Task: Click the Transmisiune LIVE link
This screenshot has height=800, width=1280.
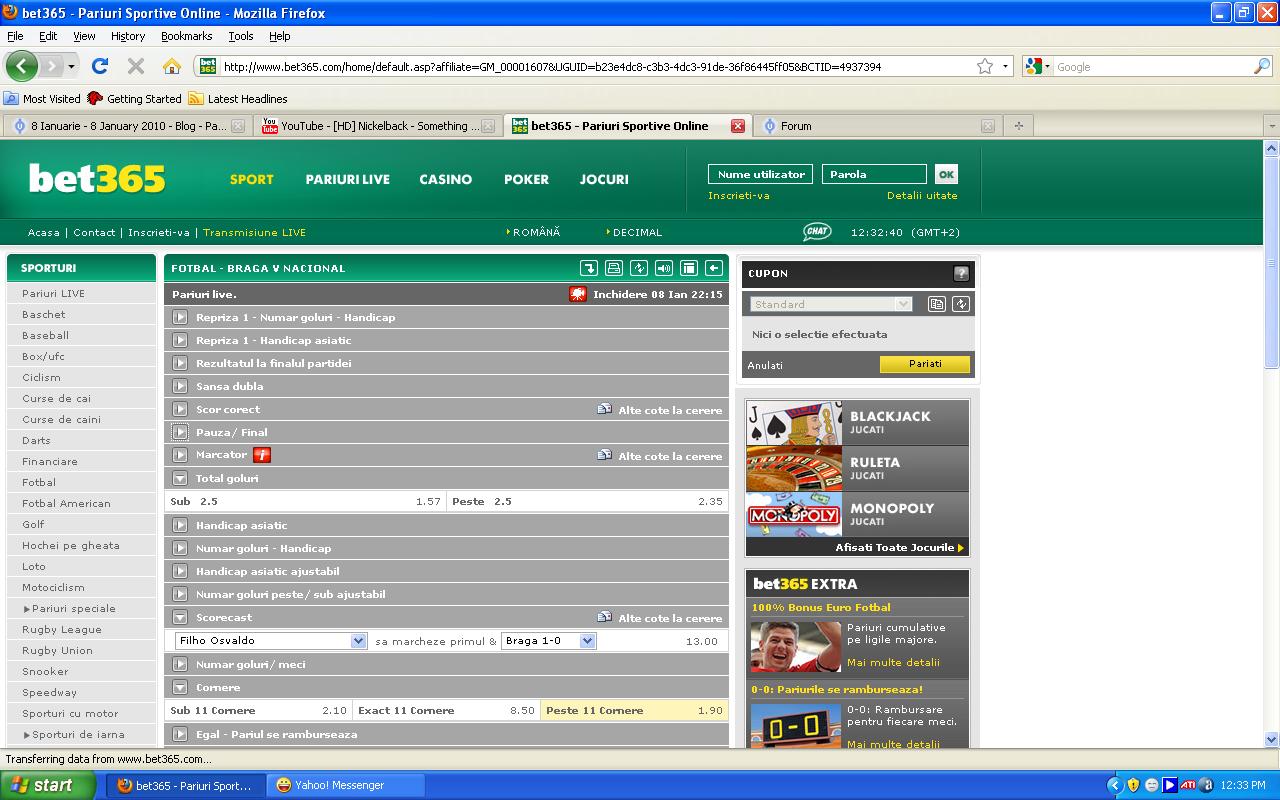Action: [x=255, y=232]
